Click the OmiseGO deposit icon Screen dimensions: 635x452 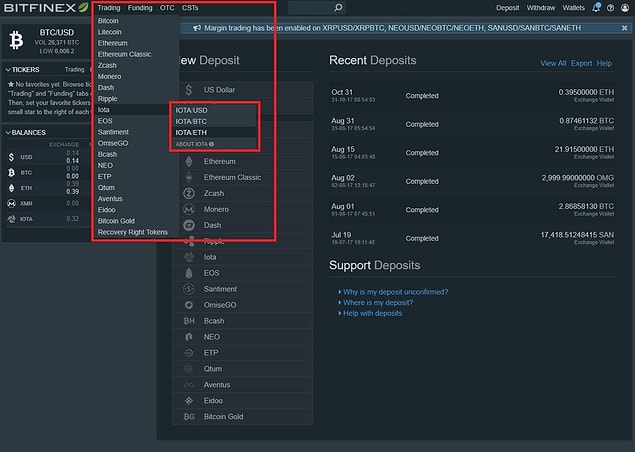[x=189, y=305]
